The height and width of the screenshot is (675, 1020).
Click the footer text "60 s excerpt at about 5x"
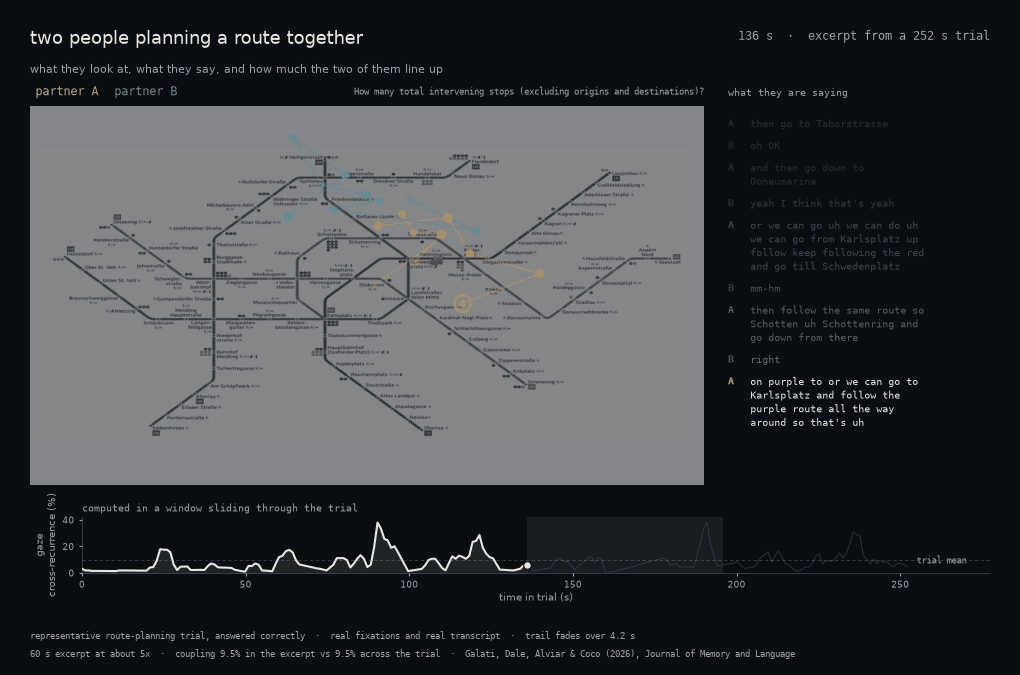90,654
